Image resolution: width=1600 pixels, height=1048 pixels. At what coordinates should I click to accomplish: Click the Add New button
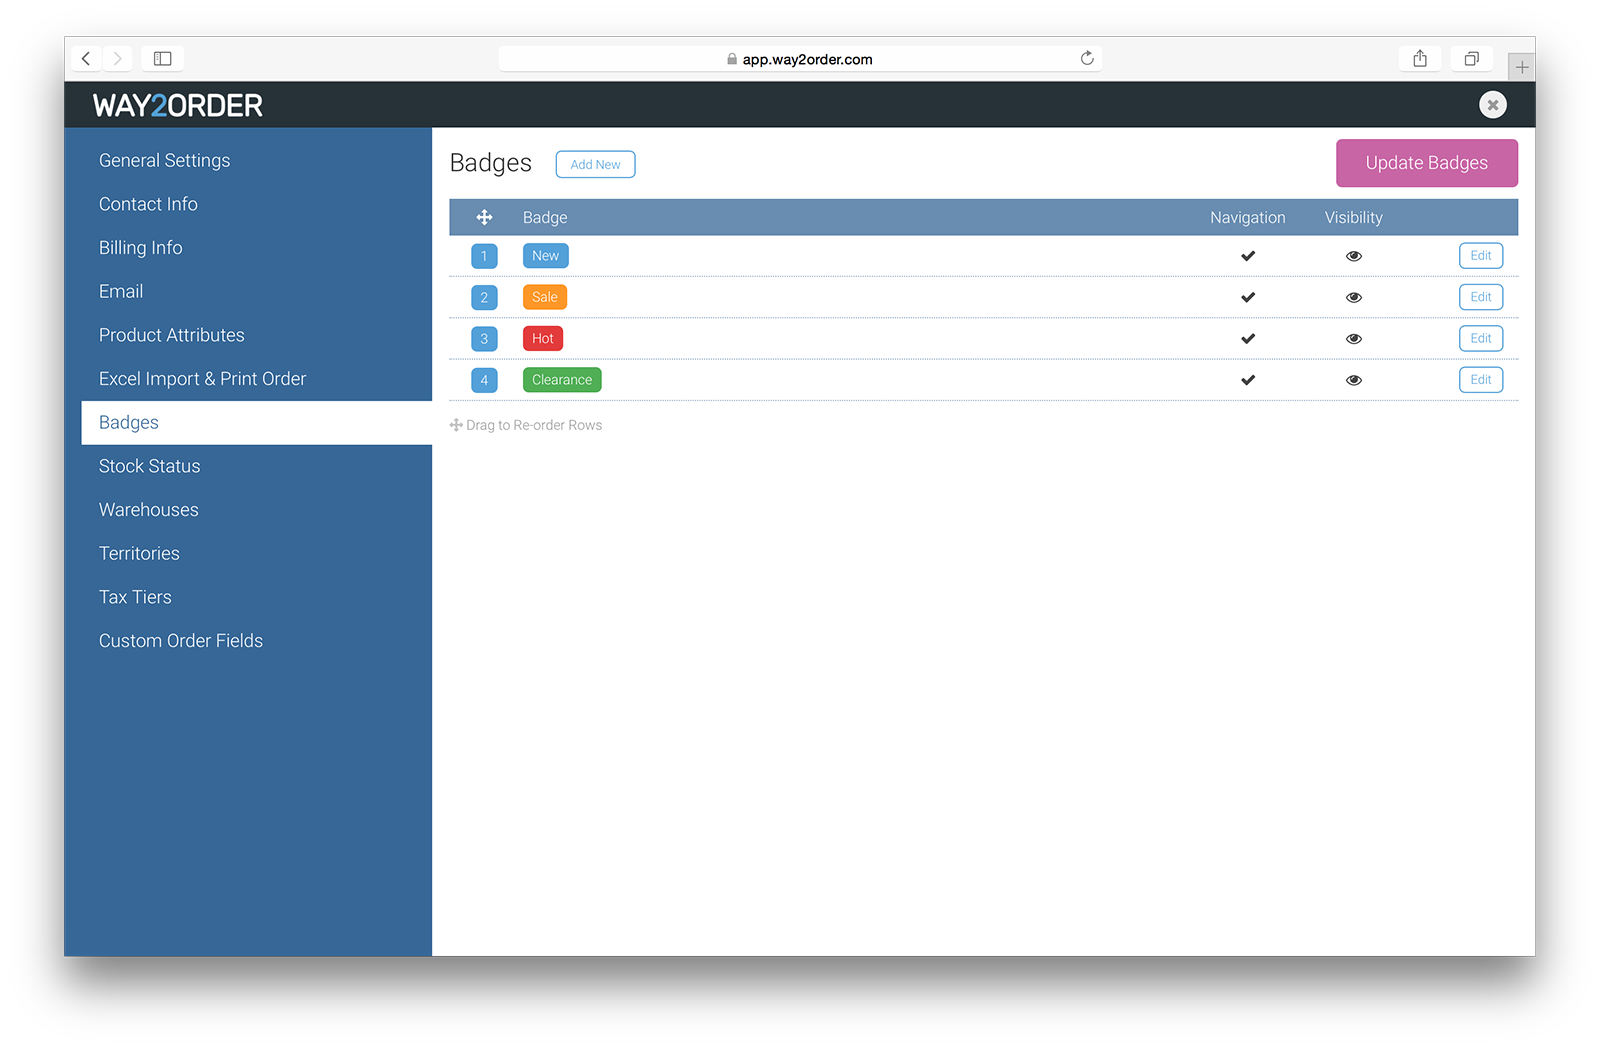[x=595, y=164]
